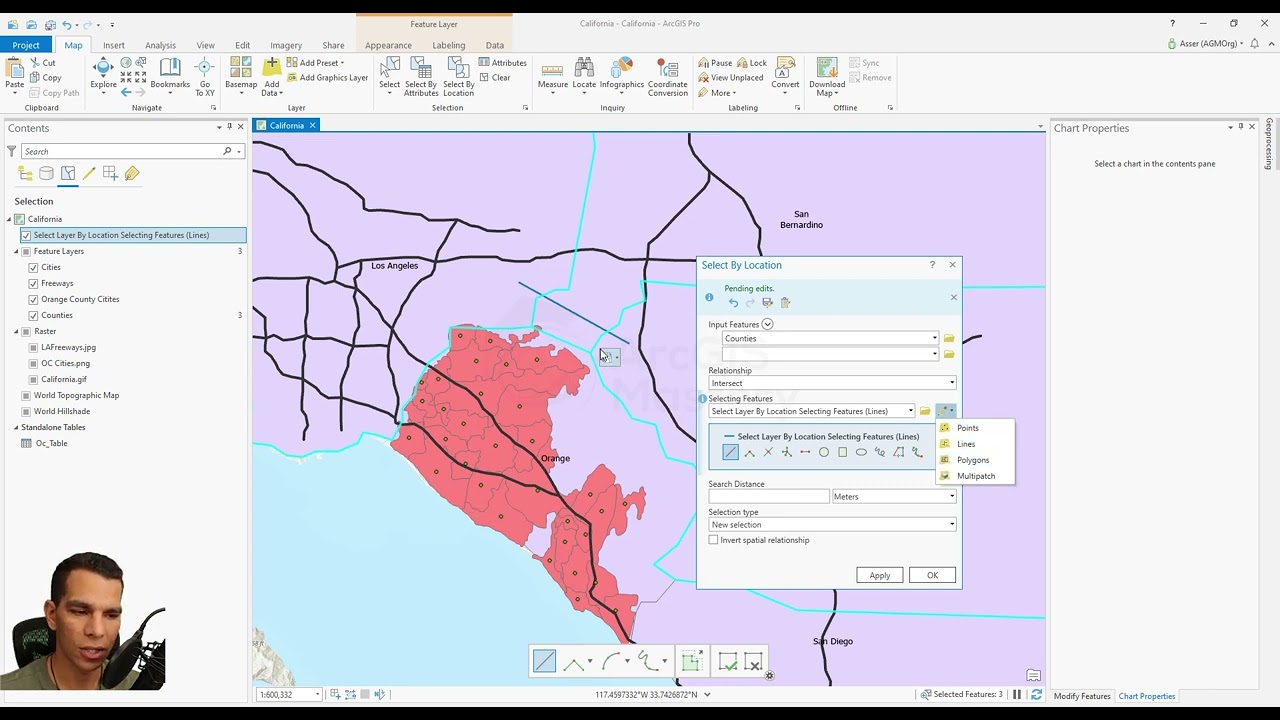1280x720 pixels.
Task: Choose Polygons from the feature type menu
Action: (x=973, y=460)
